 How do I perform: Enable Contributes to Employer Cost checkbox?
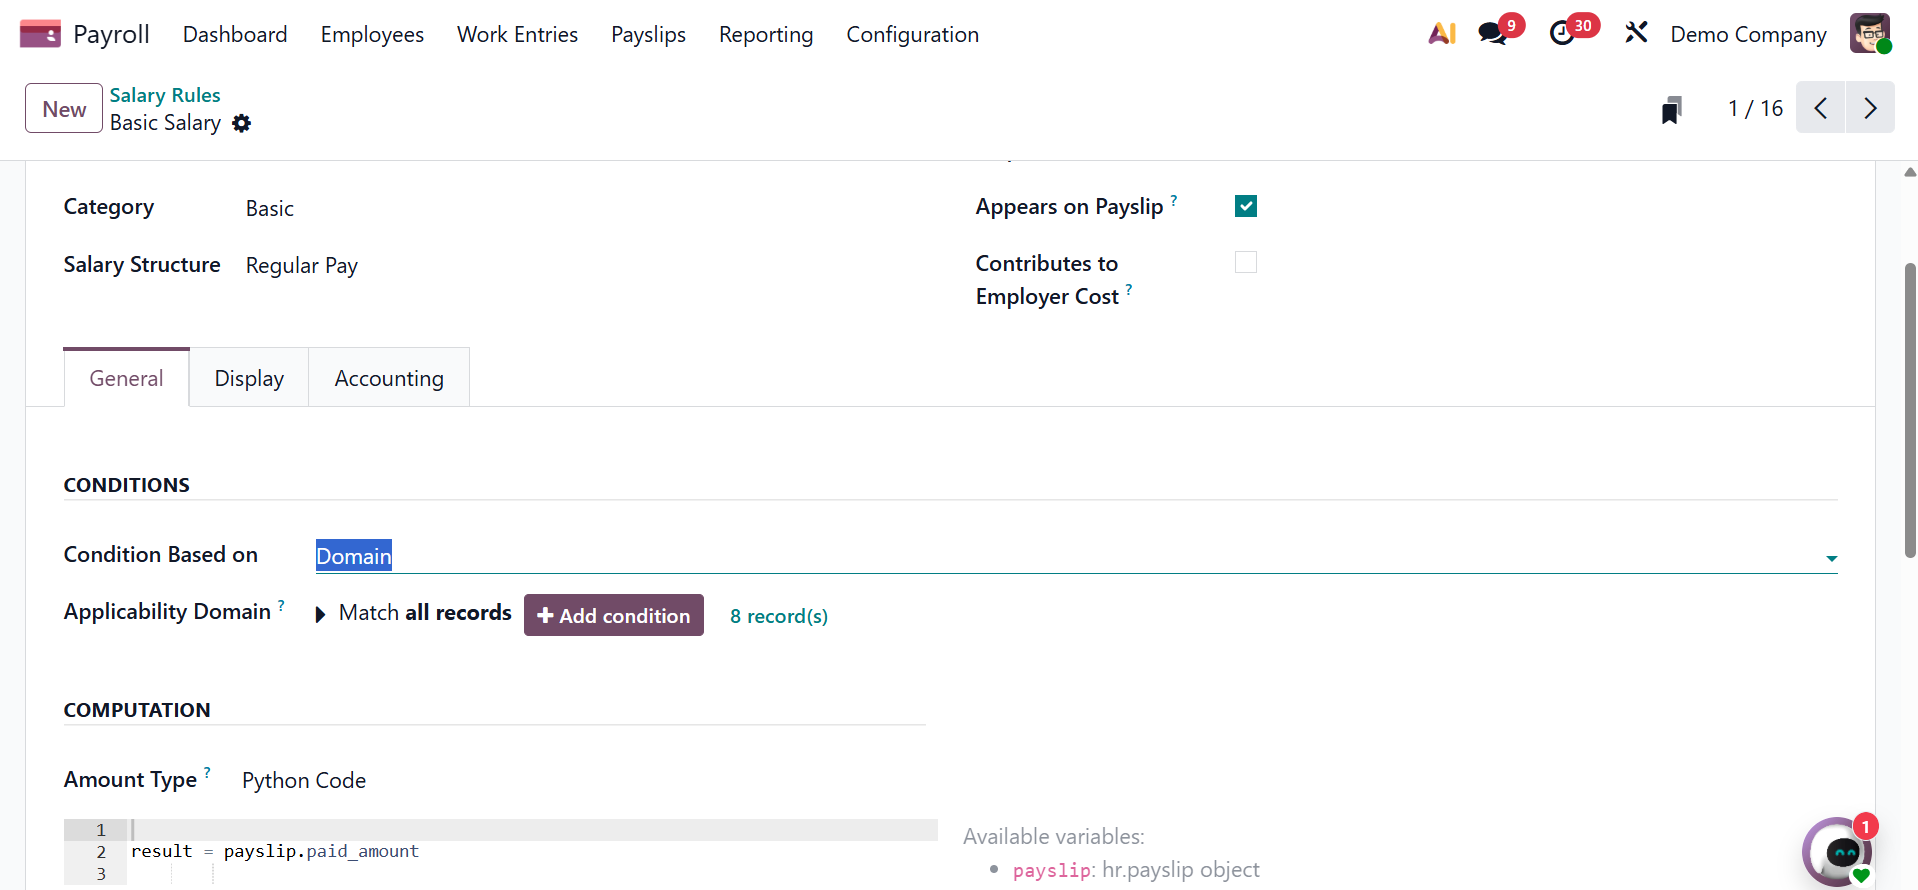coord(1246,262)
